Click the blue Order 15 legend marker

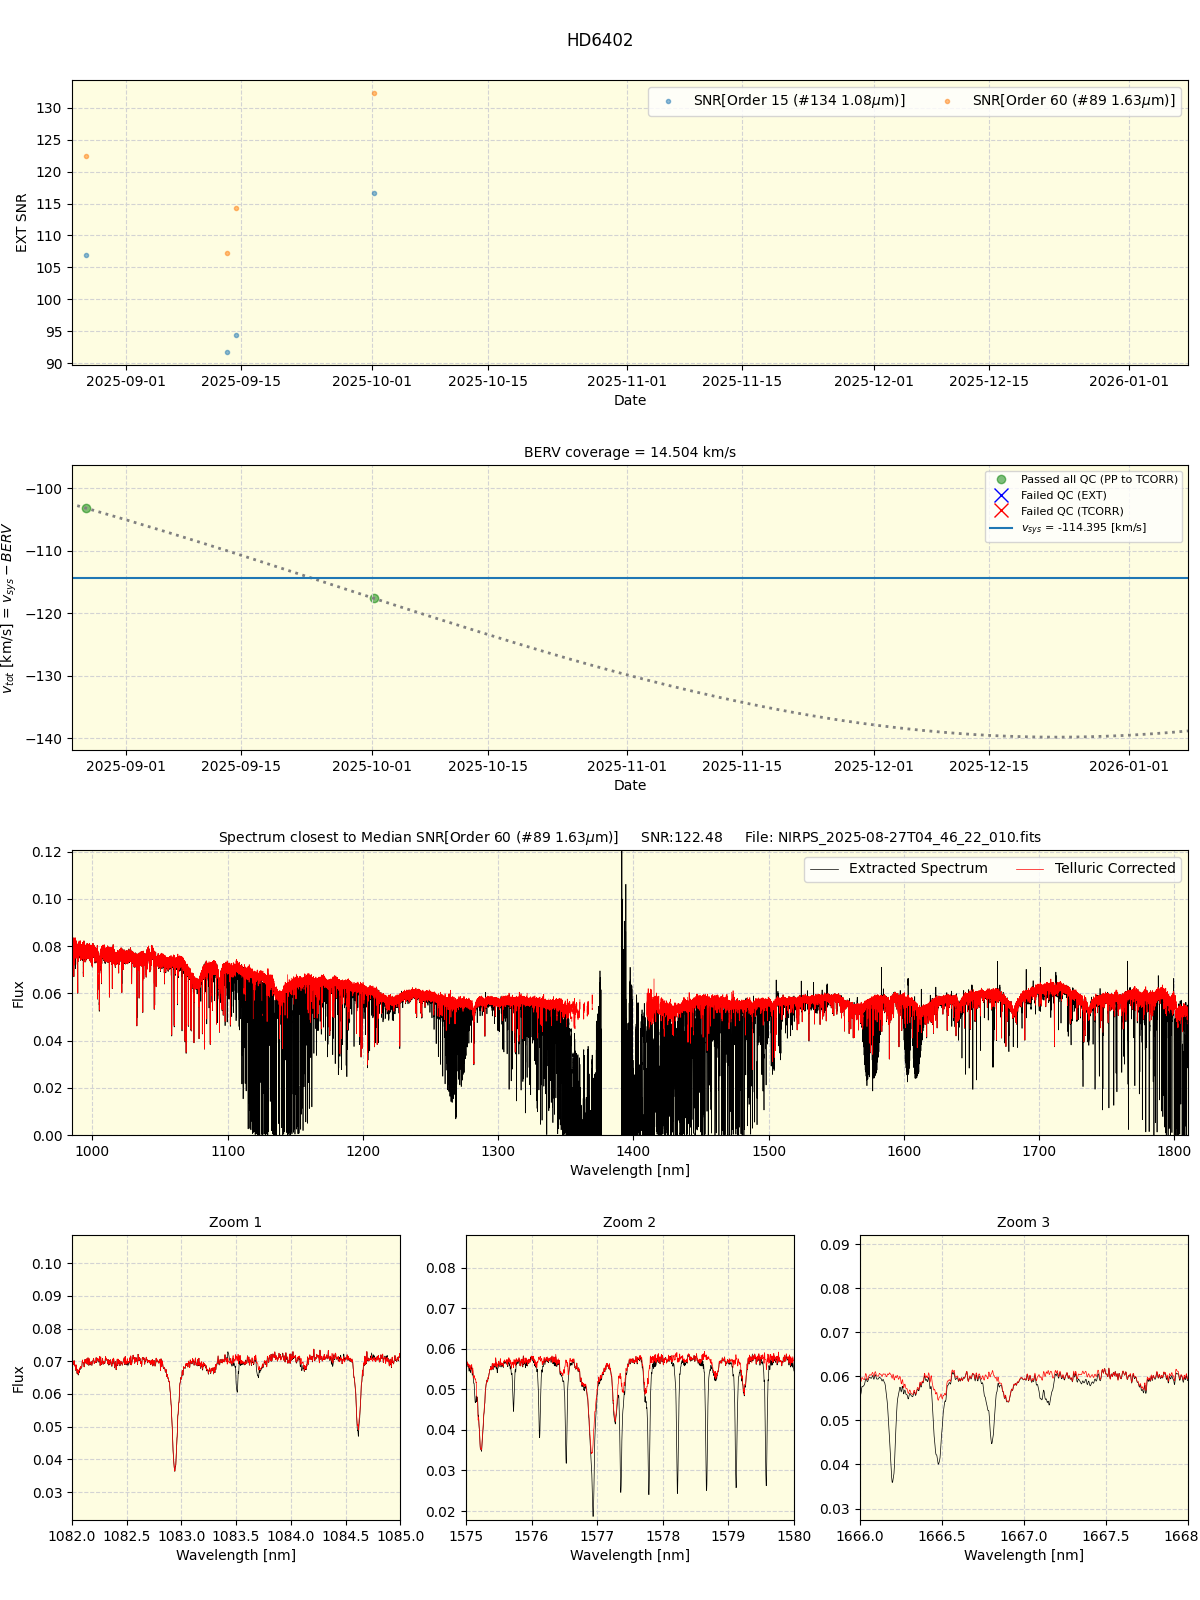668,101
